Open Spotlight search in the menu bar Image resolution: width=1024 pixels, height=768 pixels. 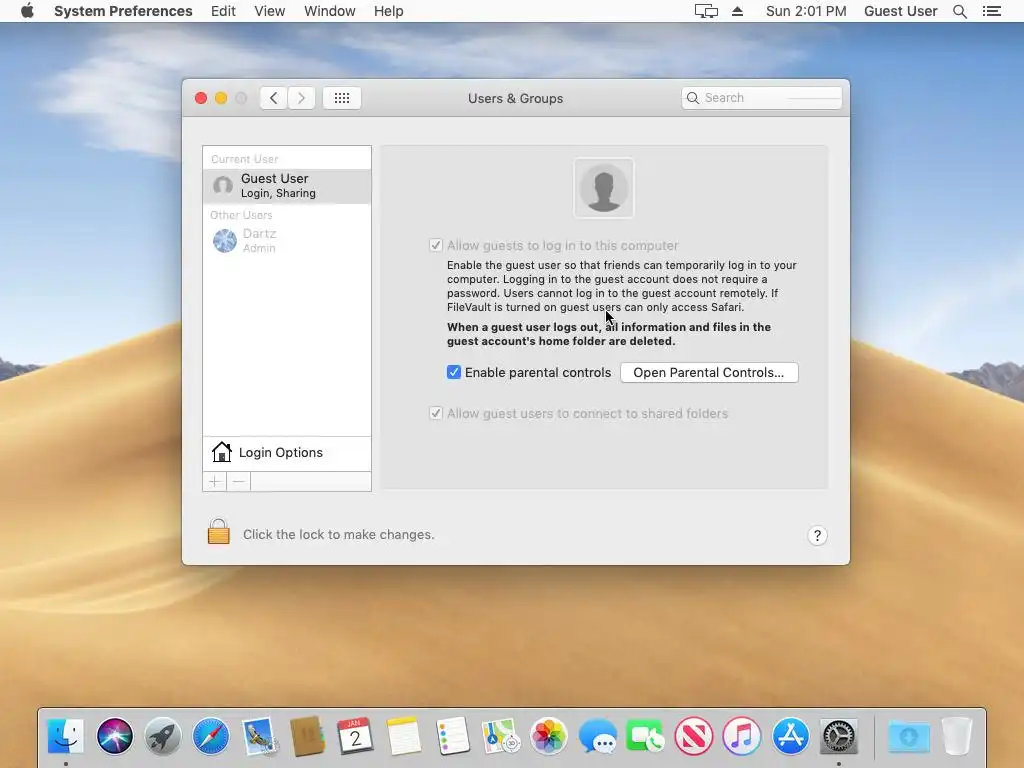(959, 11)
